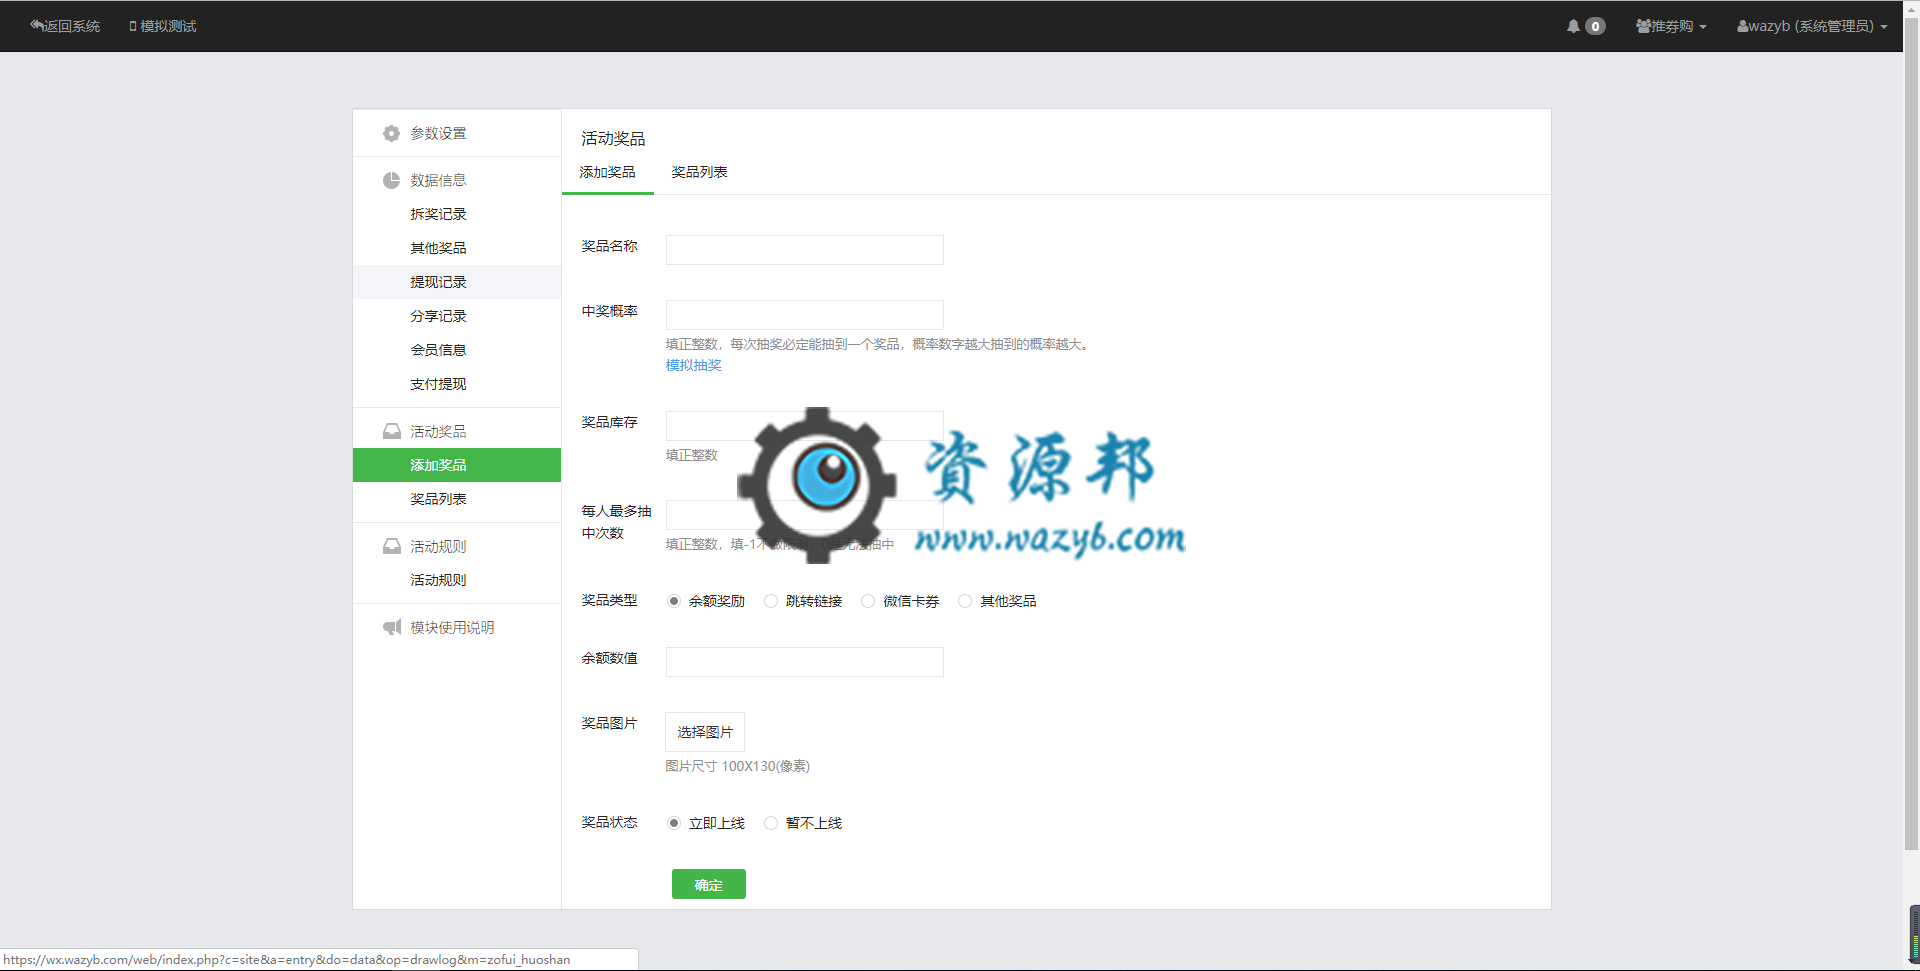This screenshot has height=971, width=1920.
Task: Click the 模拟抽奖 link
Action: (693, 365)
